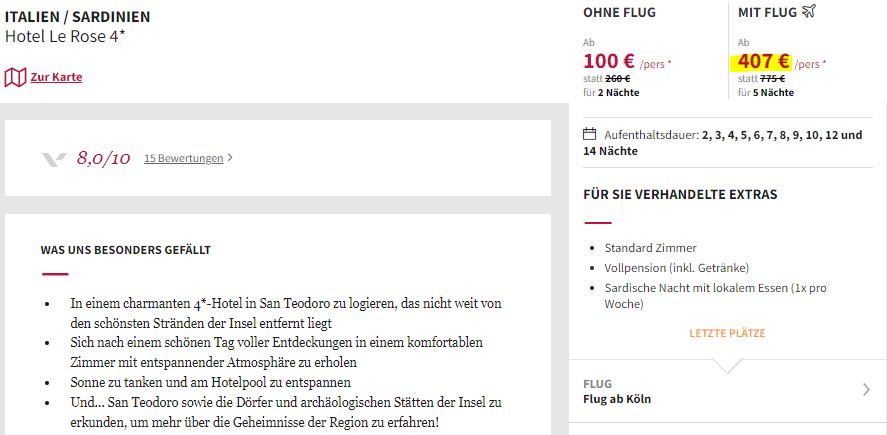Click the FÜR SIE VERHANDELTE EXTRAS heading
This screenshot has height=435, width=887.
tap(681, 195)
